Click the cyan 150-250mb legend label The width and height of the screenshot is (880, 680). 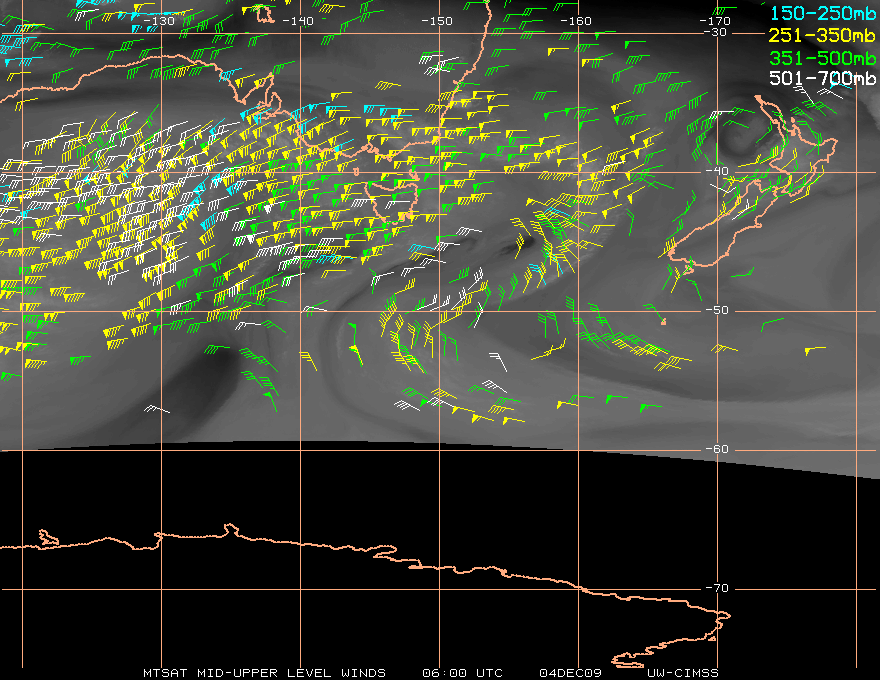822,13
